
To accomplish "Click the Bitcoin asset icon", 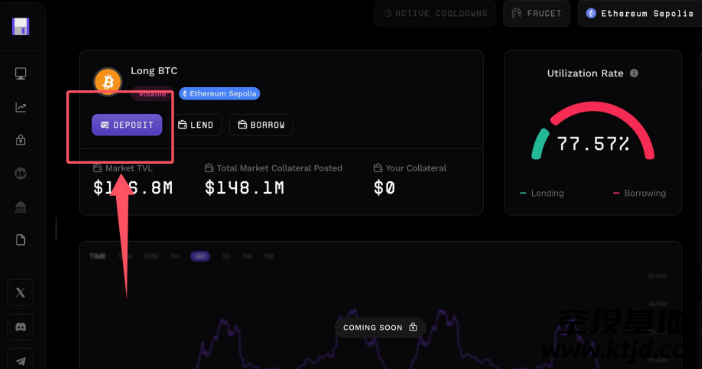I will coord(107,82).
